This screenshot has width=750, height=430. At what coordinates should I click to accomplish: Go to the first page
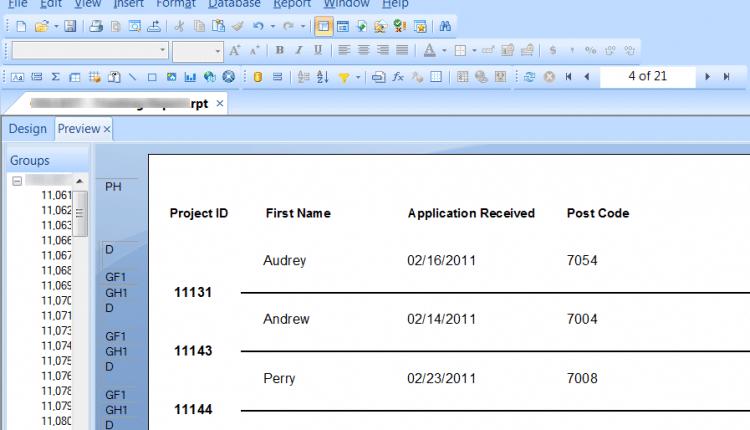(x=568, y=77)
